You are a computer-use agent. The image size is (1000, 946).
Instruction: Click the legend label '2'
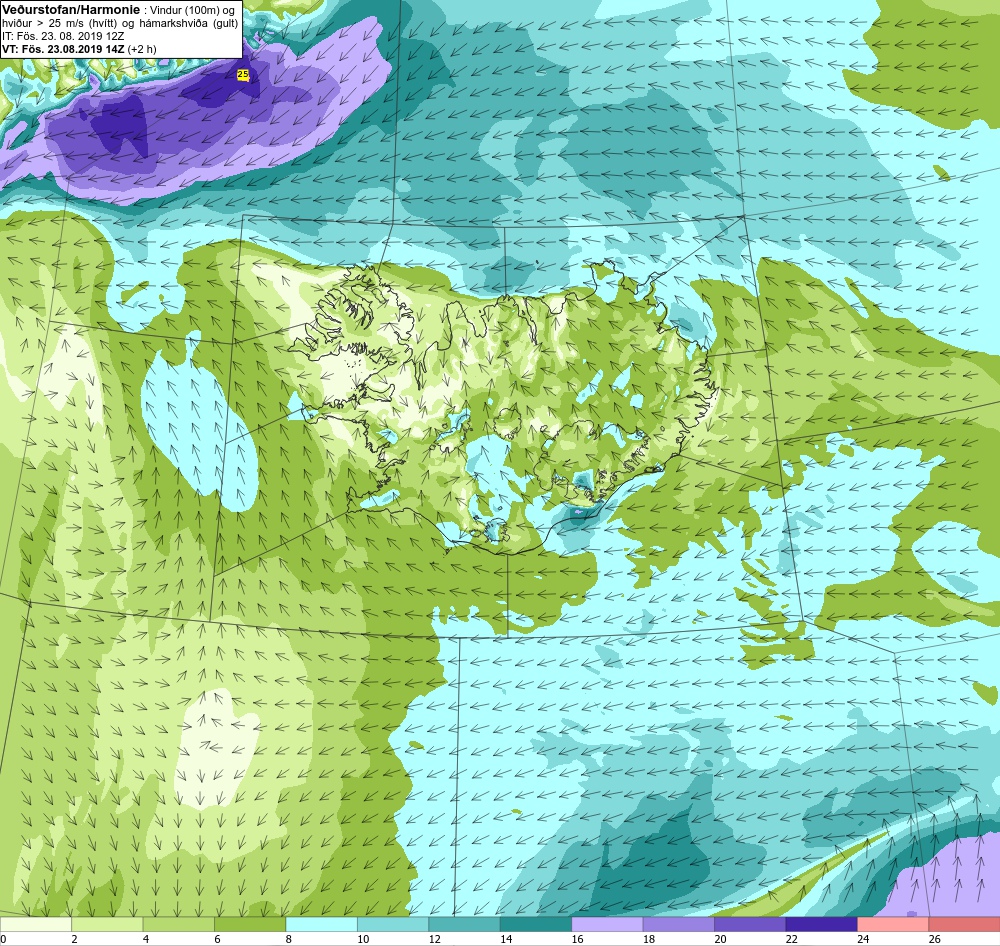pos(75,939)
